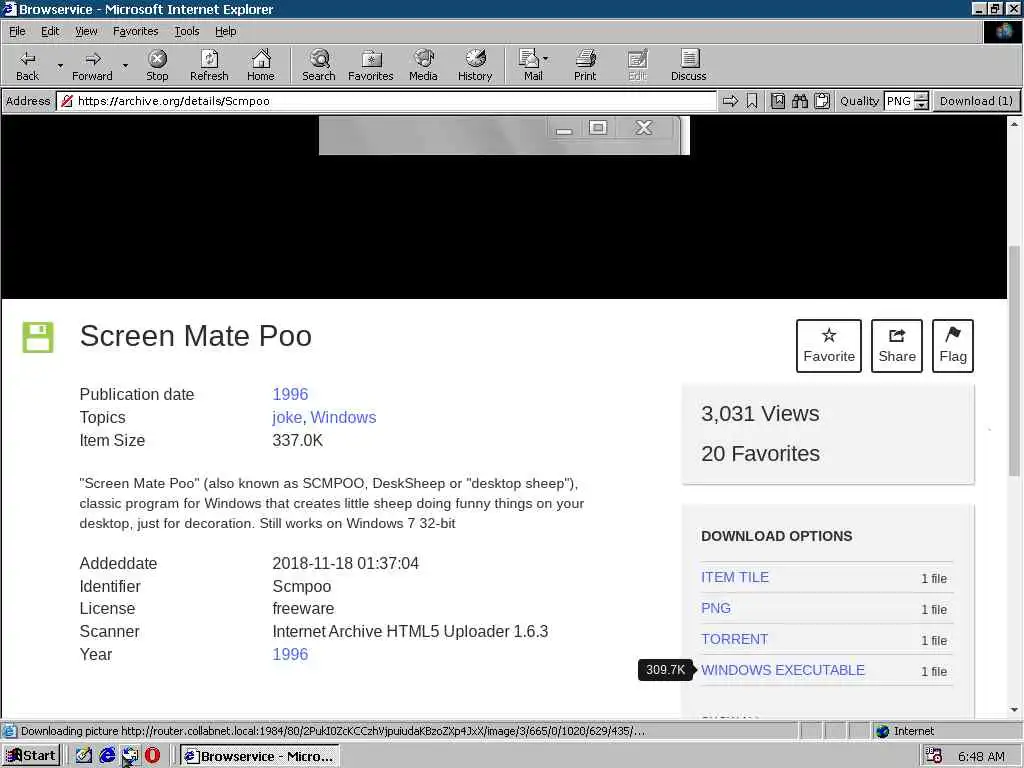
Task: Click the first quick launch notepad icon
Action: click(84, 756)
